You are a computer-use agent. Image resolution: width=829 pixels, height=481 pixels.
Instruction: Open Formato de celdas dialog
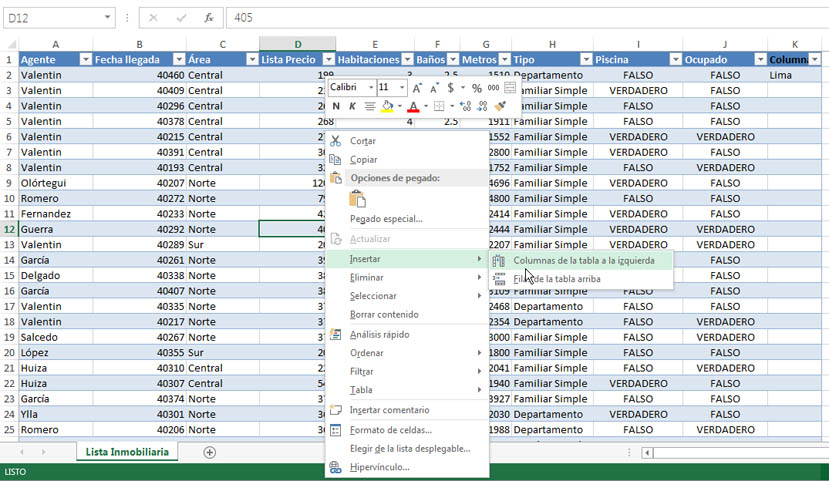click(390, 430)
